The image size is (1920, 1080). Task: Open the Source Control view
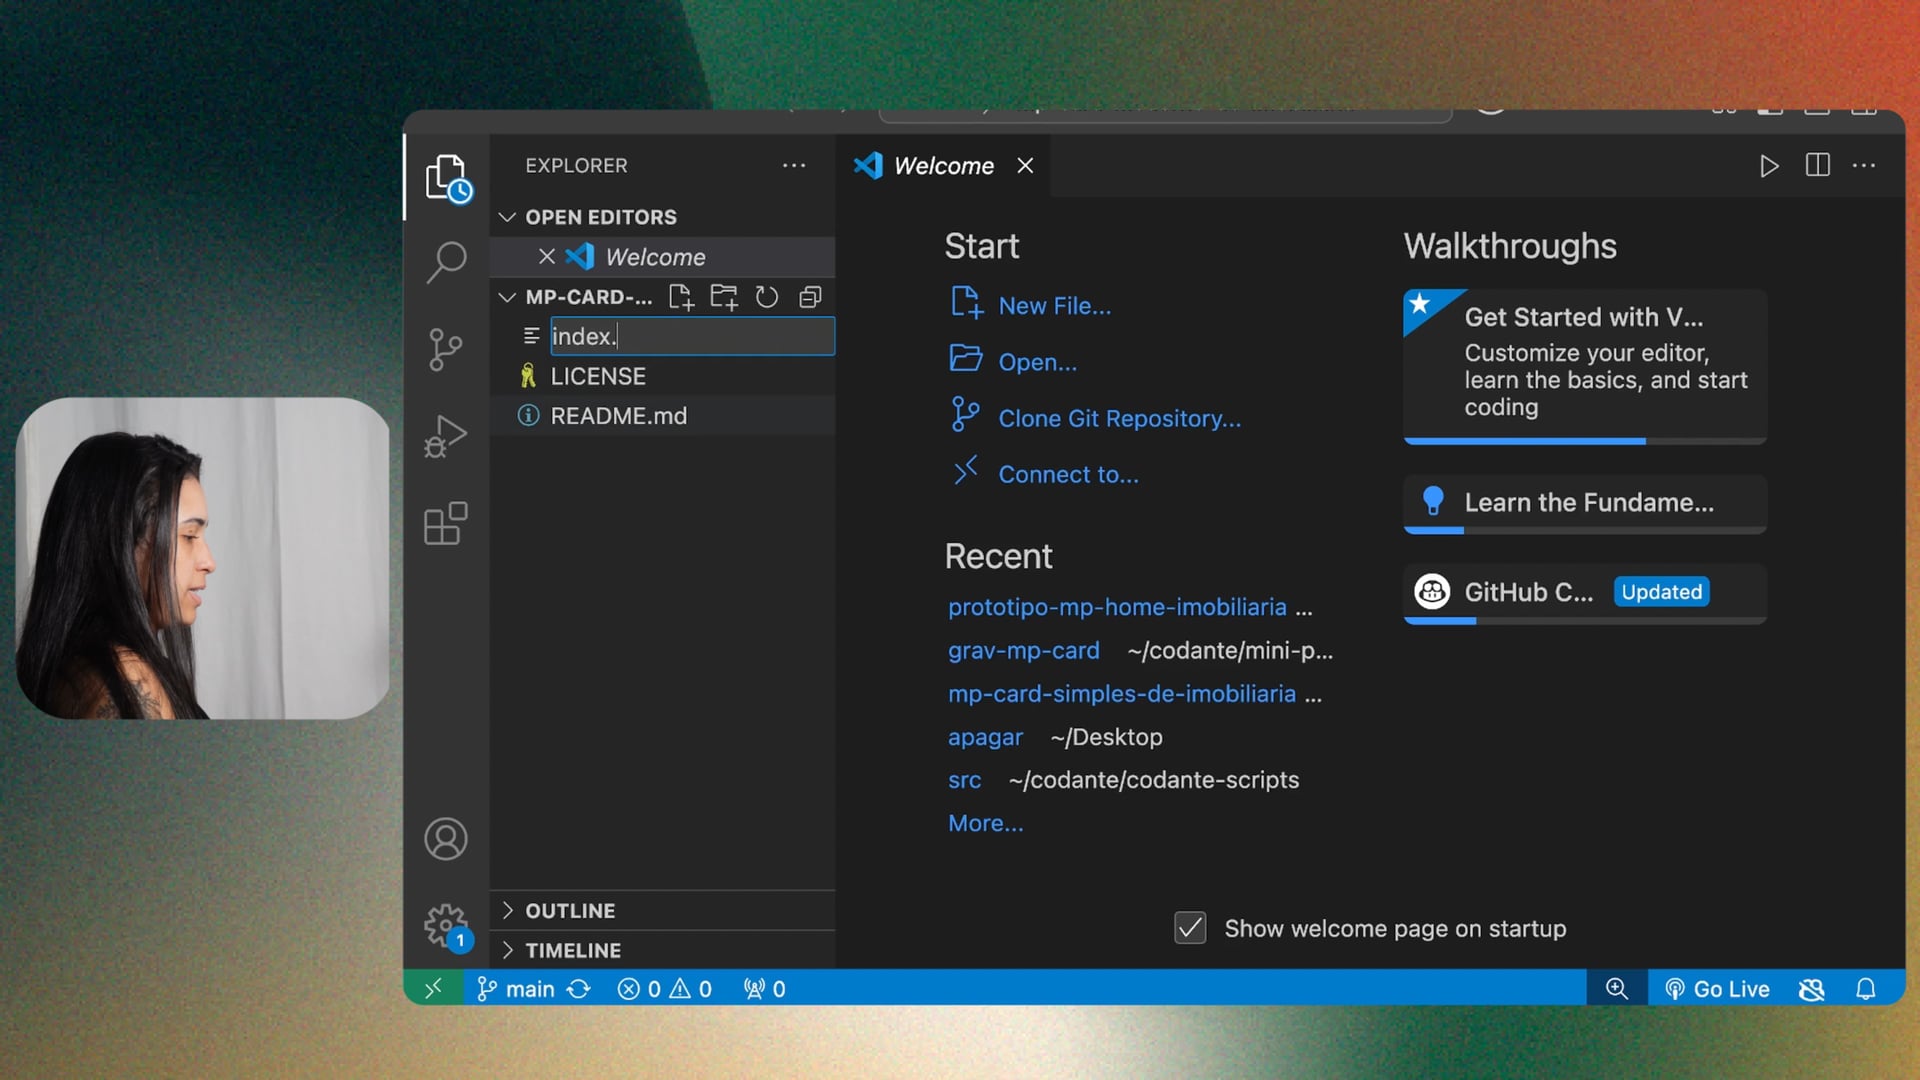click(x=446, y=349)
